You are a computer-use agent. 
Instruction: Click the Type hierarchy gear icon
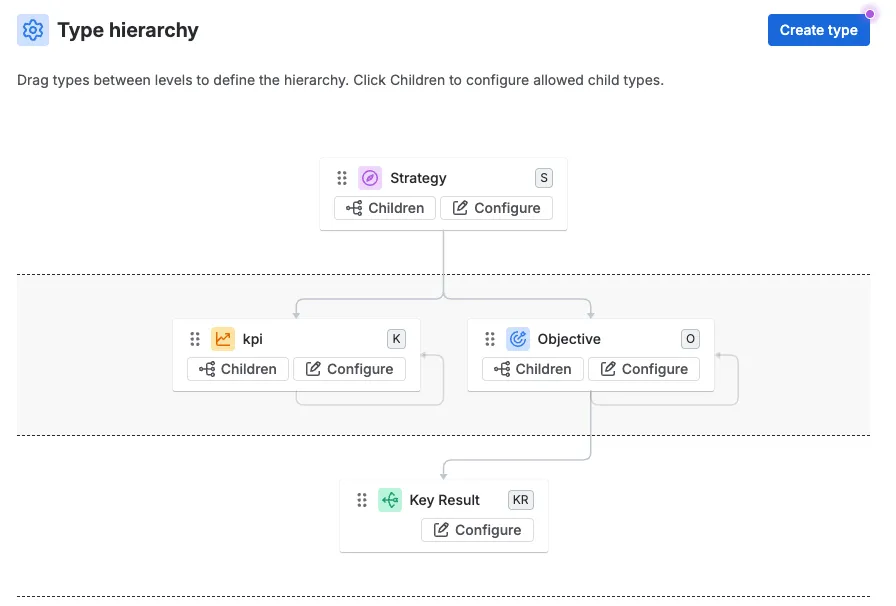33,30
